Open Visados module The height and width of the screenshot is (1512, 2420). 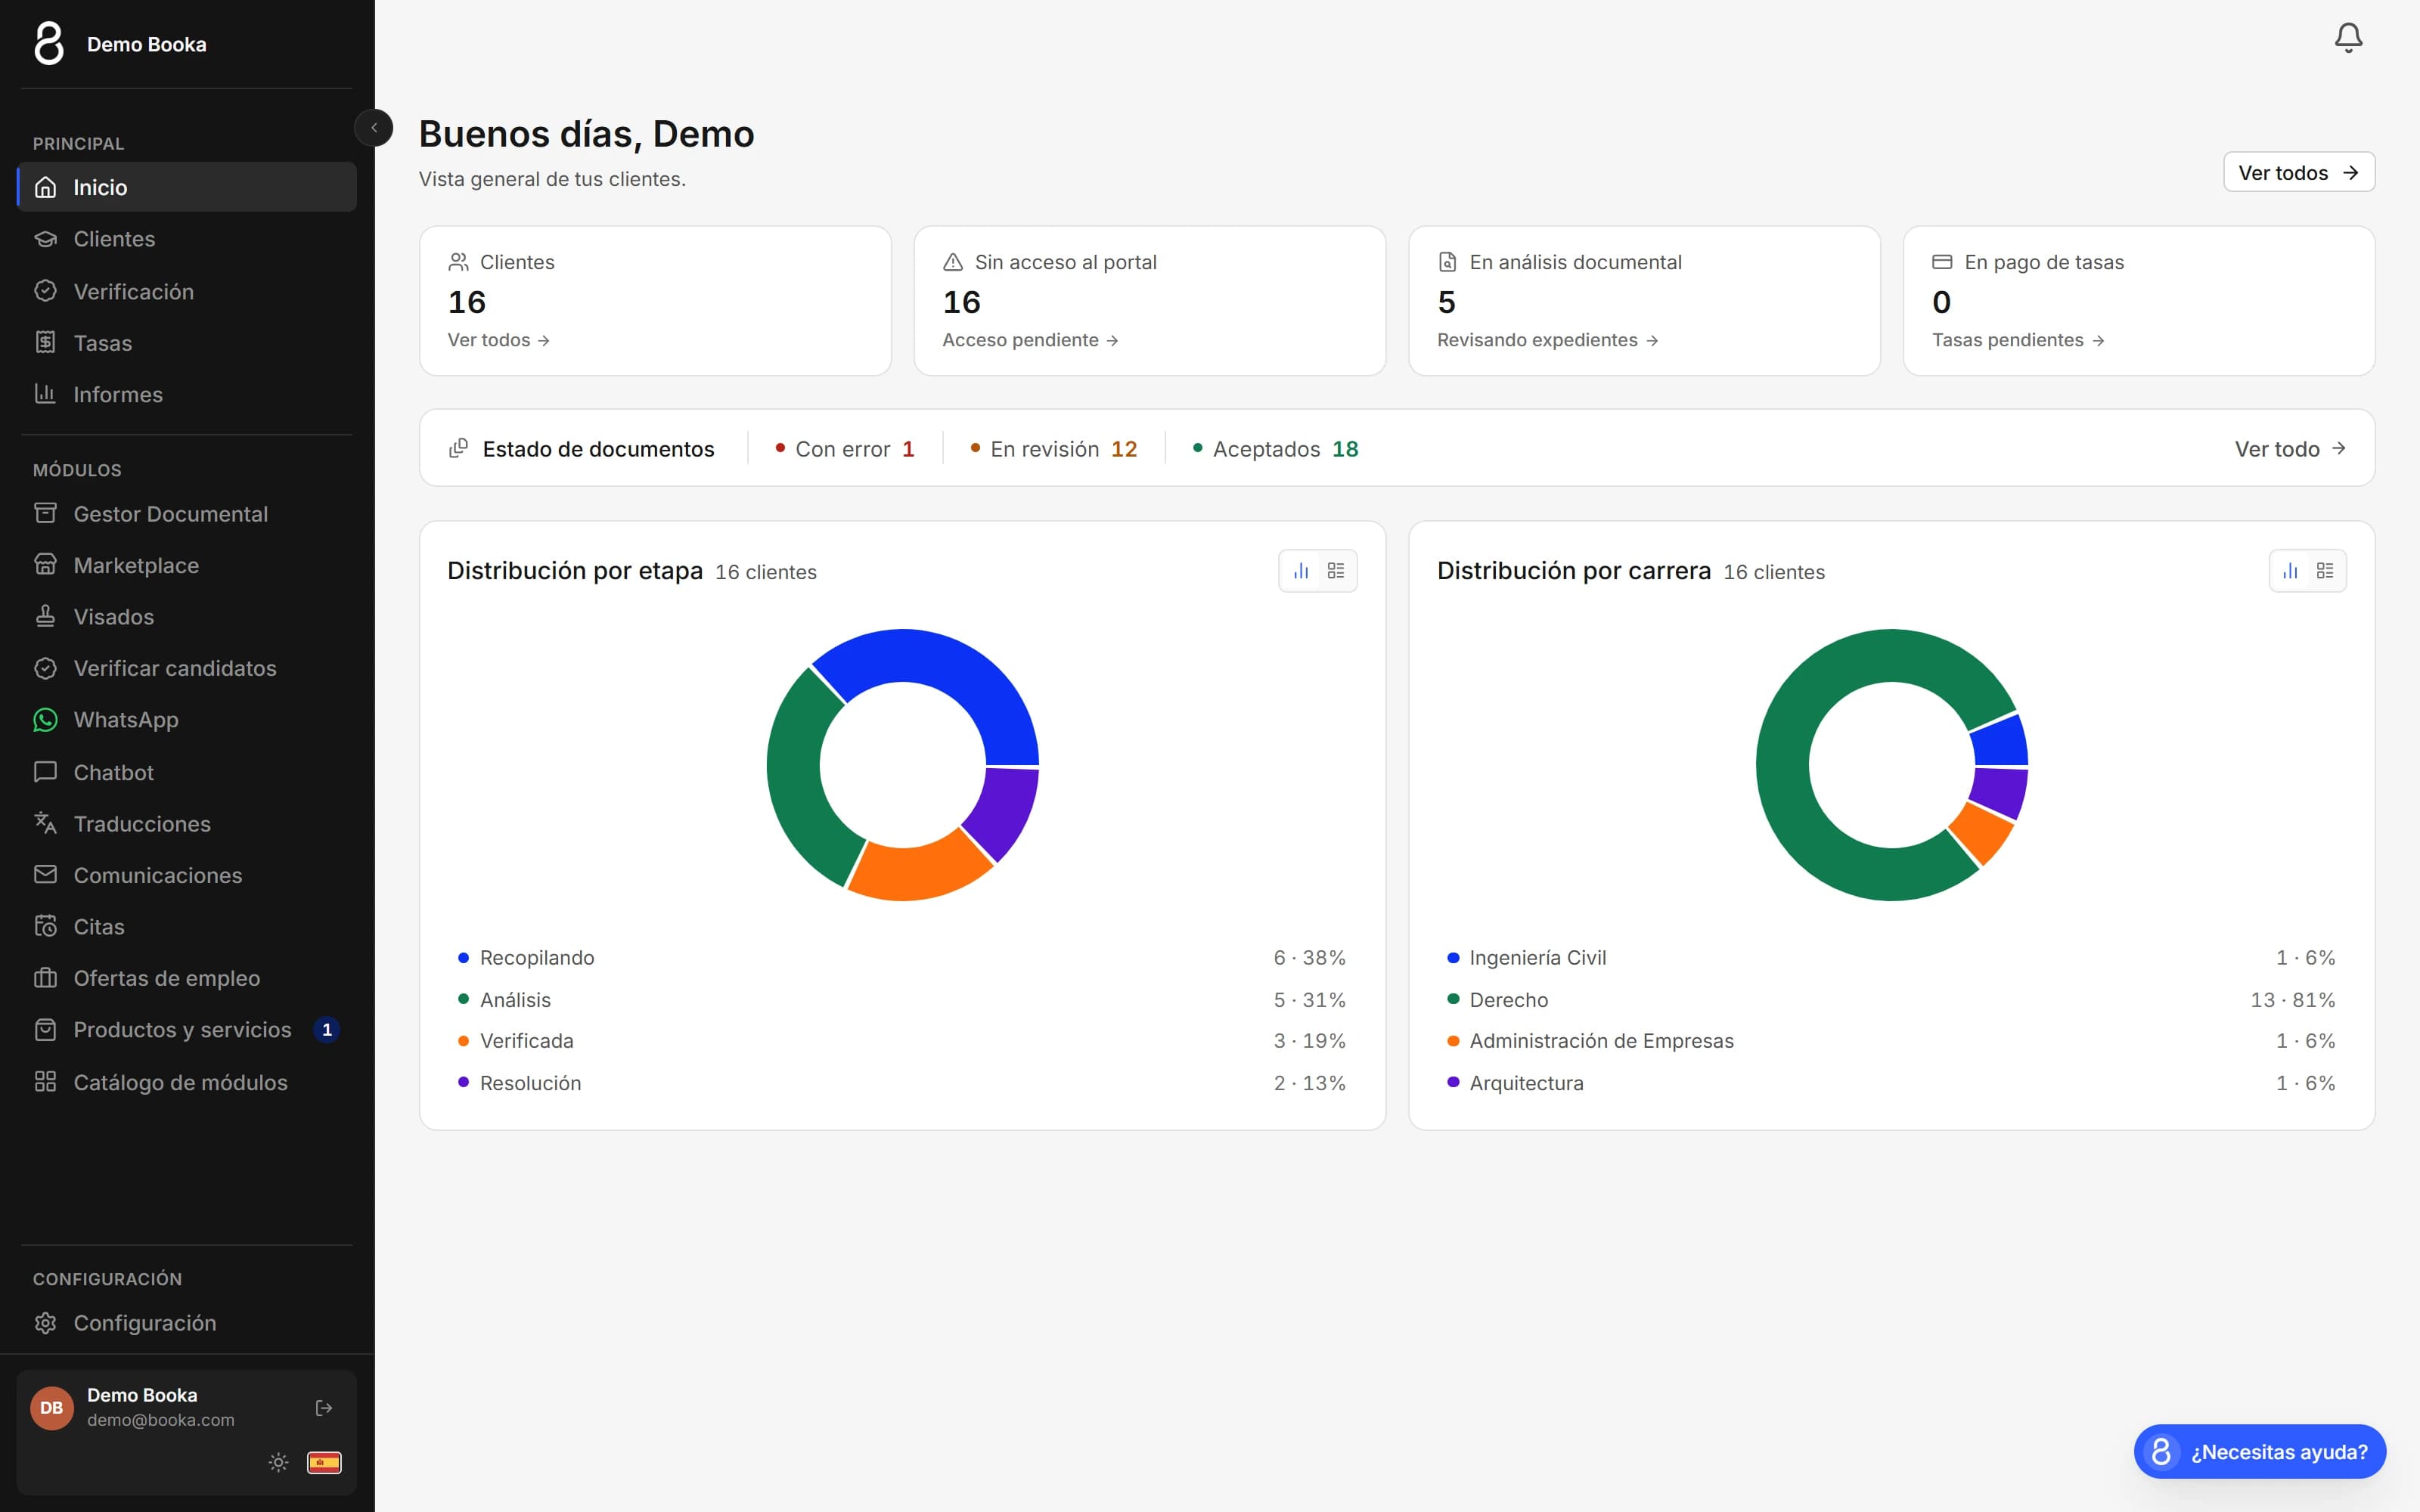187,617
